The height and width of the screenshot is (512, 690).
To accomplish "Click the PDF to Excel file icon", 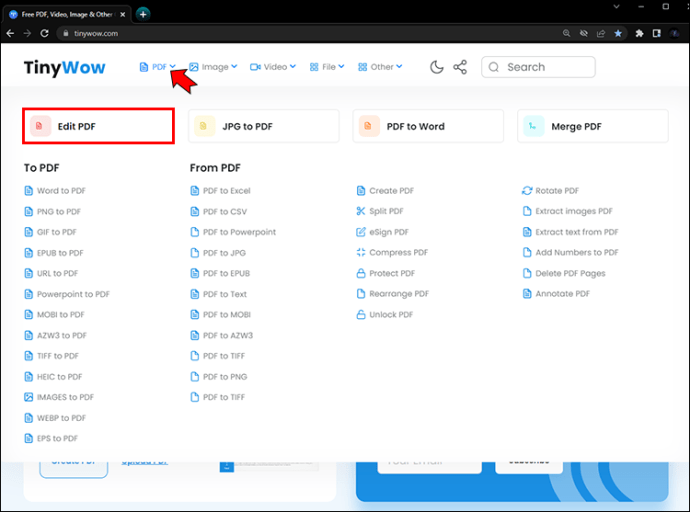I will click(x=195, y=191).
